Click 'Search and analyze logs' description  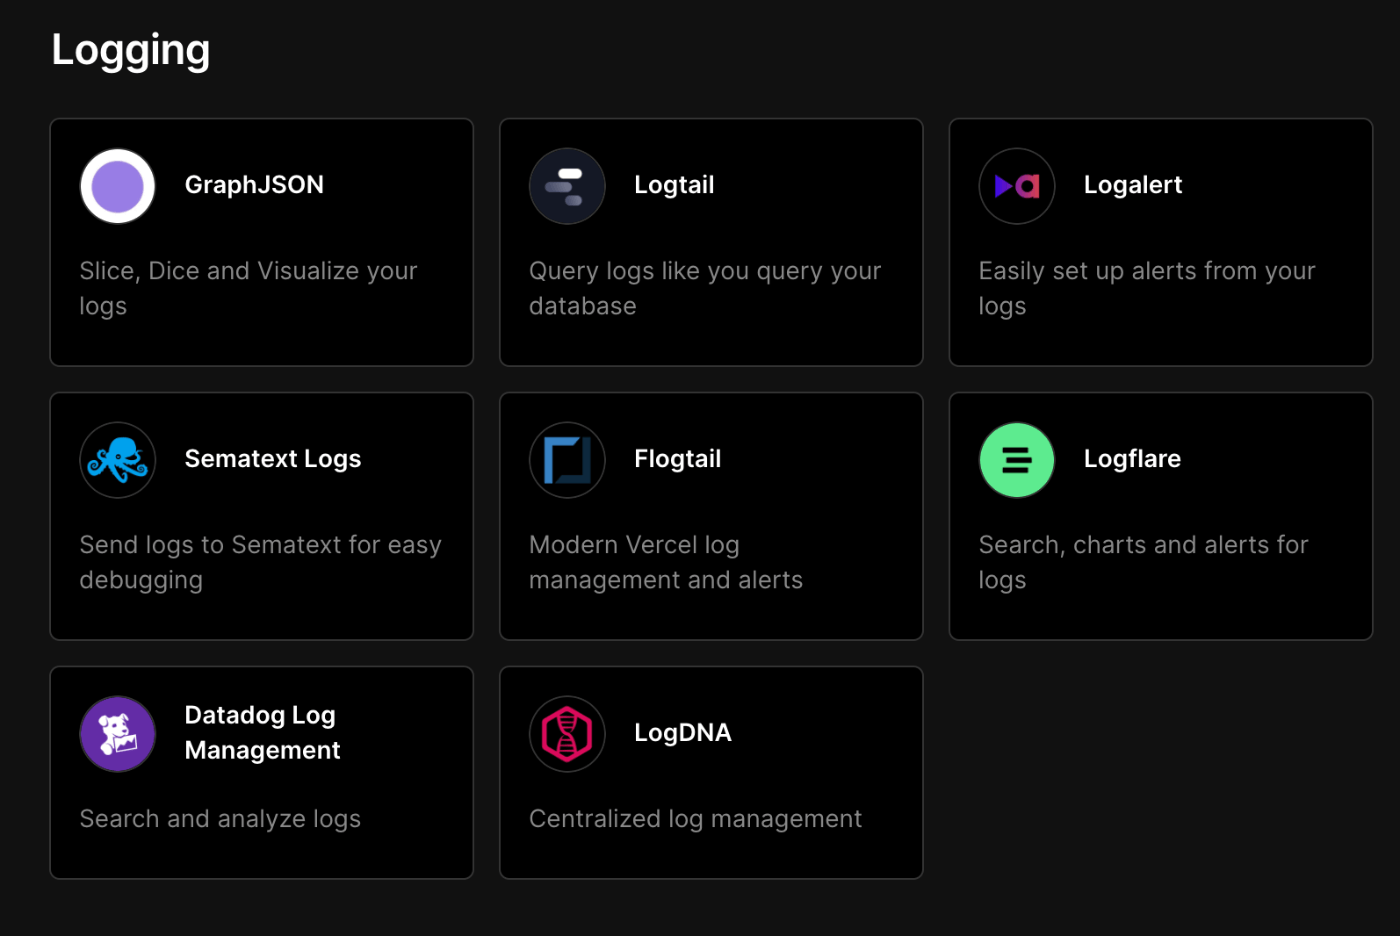pyautogui.click(x=220, y=819)
